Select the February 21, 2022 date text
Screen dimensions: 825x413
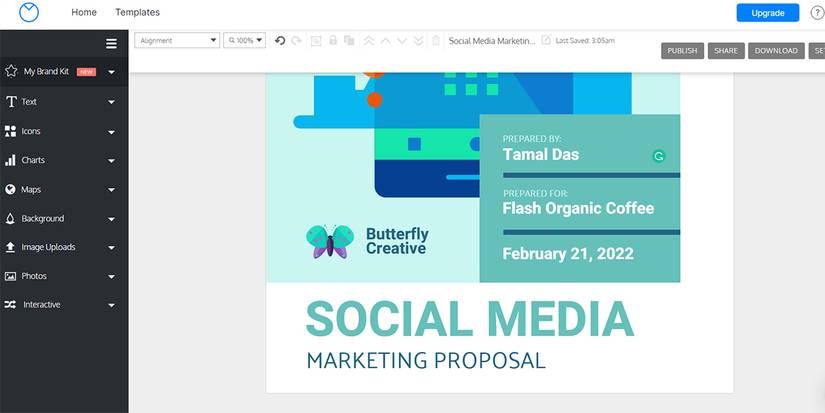tap(568, 254)
